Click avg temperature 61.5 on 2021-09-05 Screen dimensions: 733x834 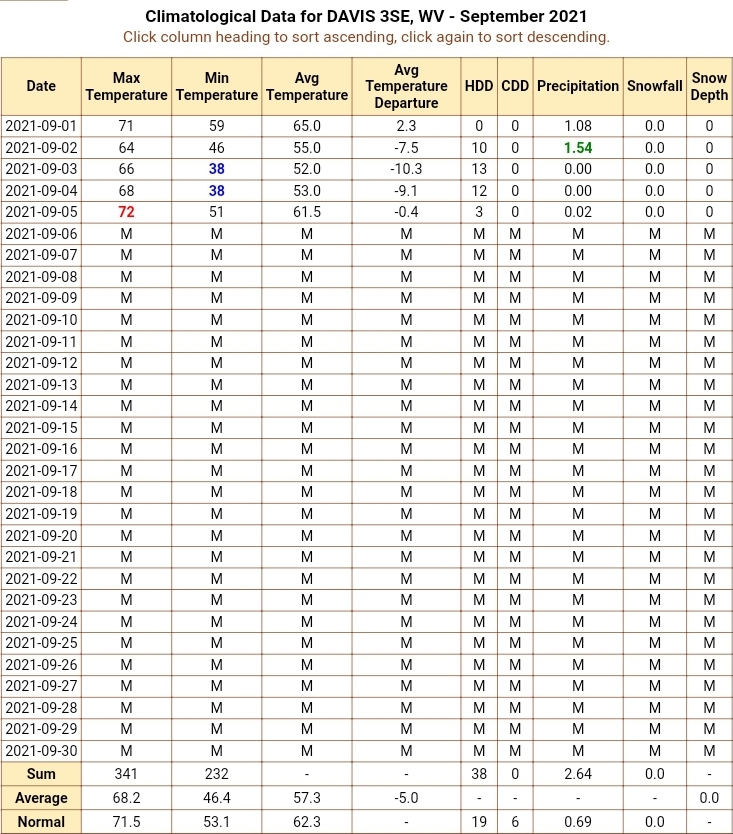click(x=307, y=212)
